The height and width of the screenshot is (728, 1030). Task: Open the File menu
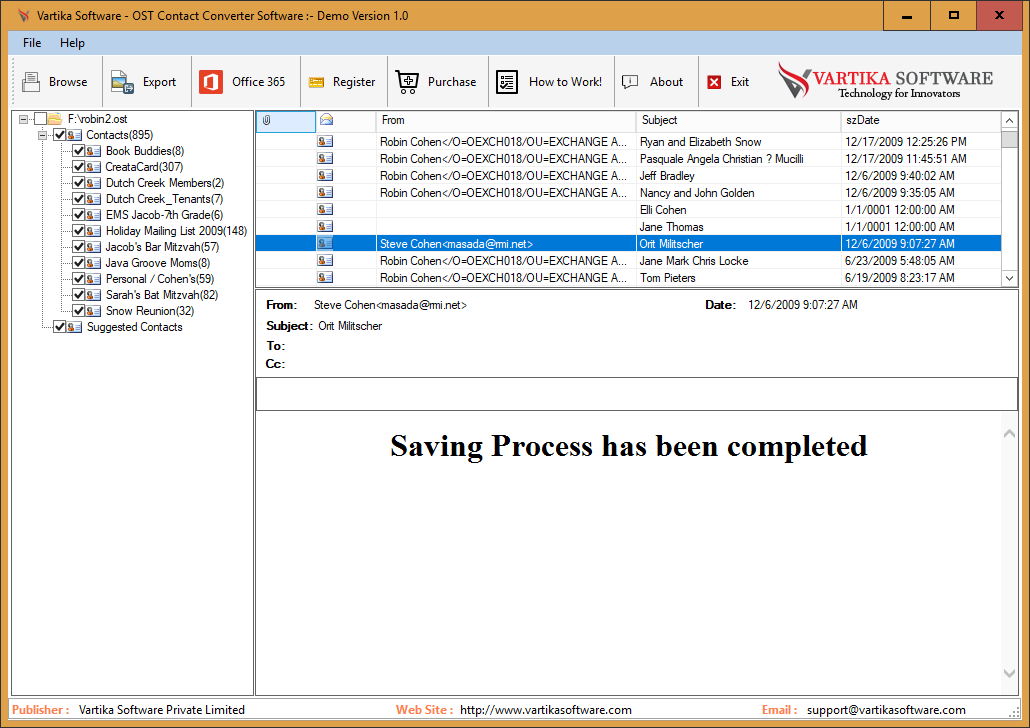[32, 43]
